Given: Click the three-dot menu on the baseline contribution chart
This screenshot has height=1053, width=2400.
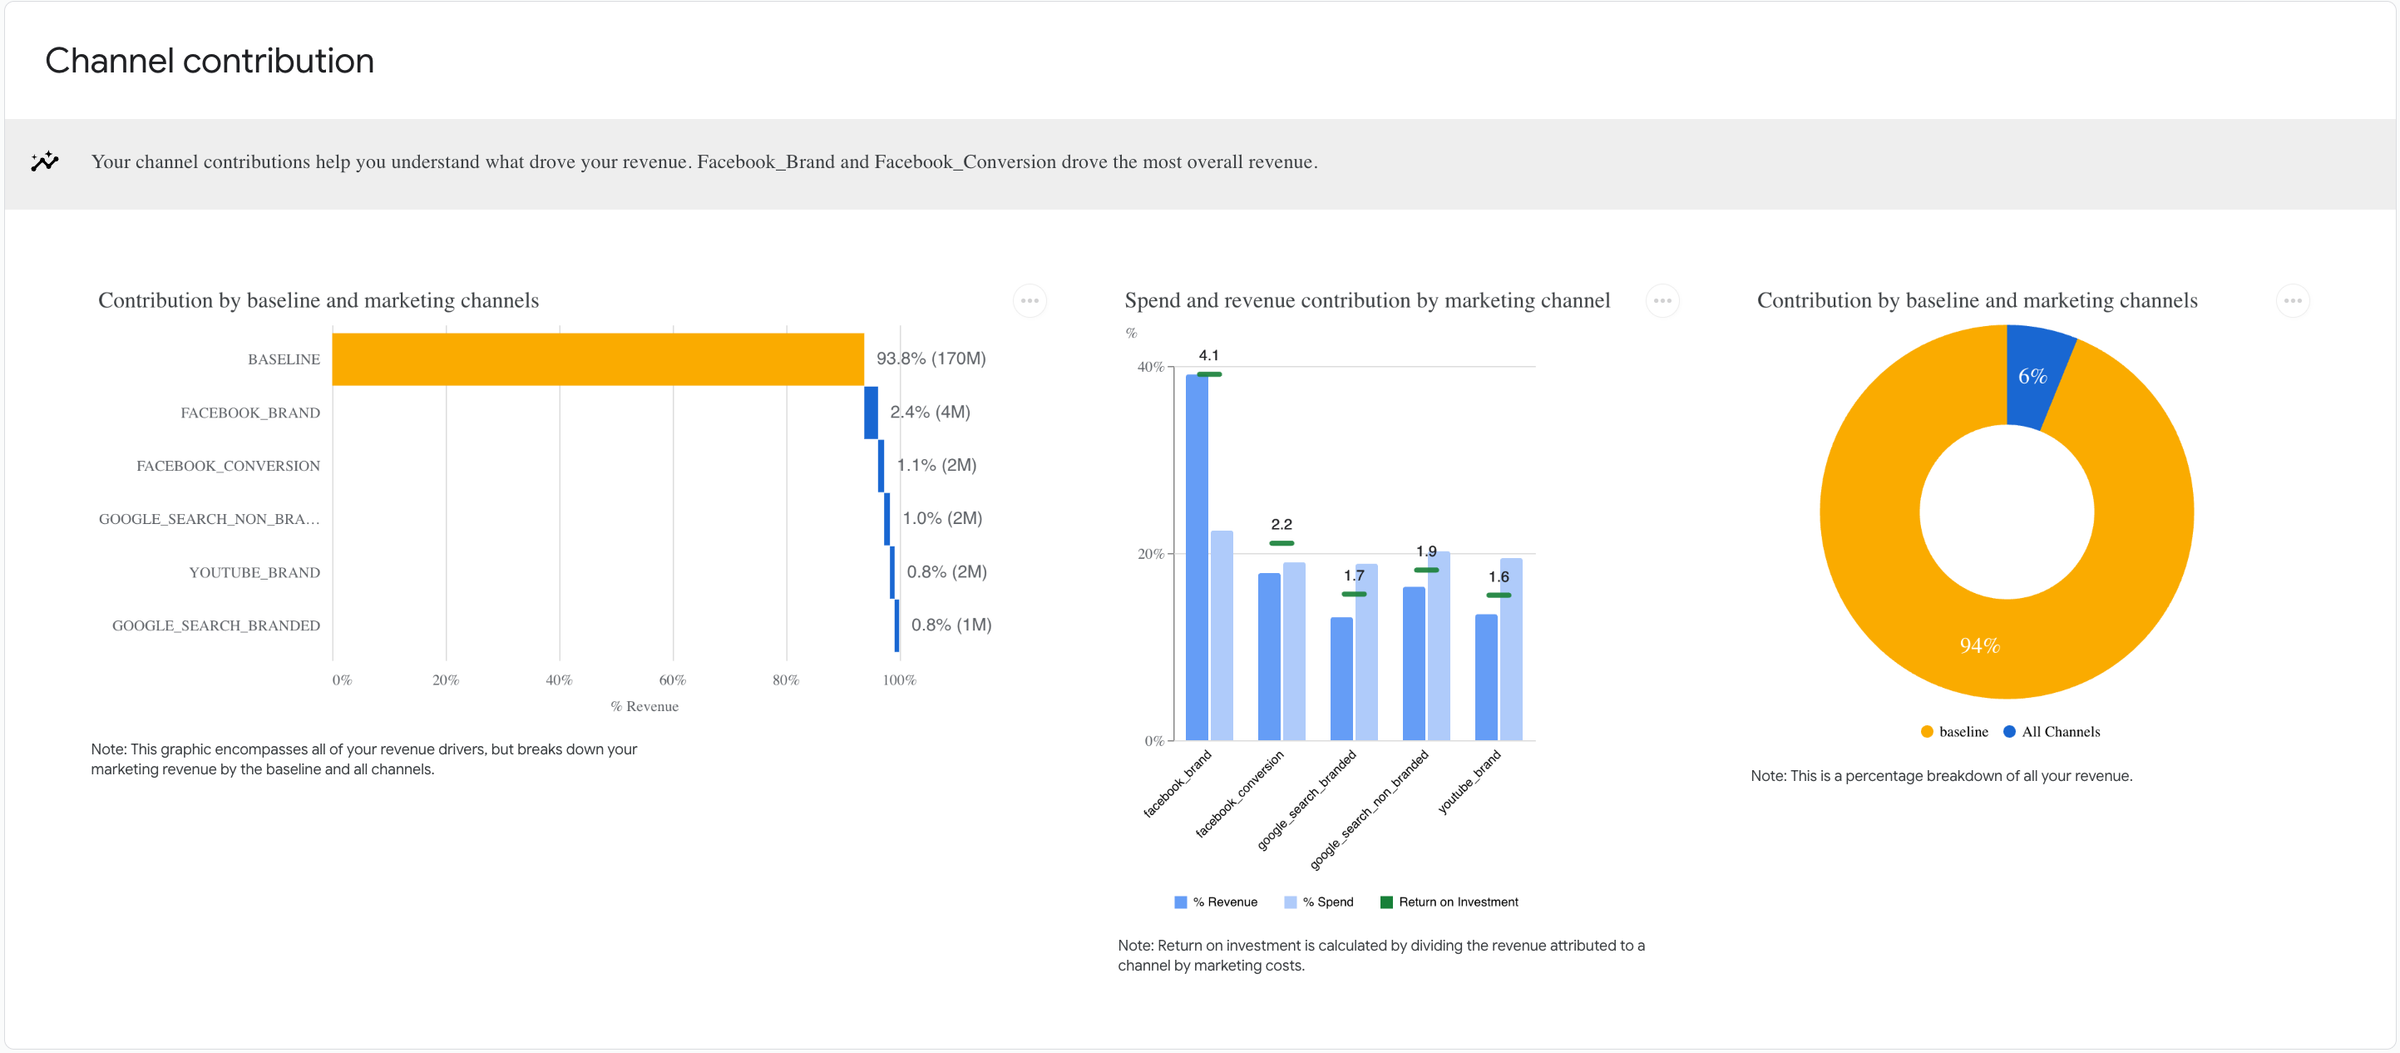Looking at the screenshot, I should (1030, 300).
